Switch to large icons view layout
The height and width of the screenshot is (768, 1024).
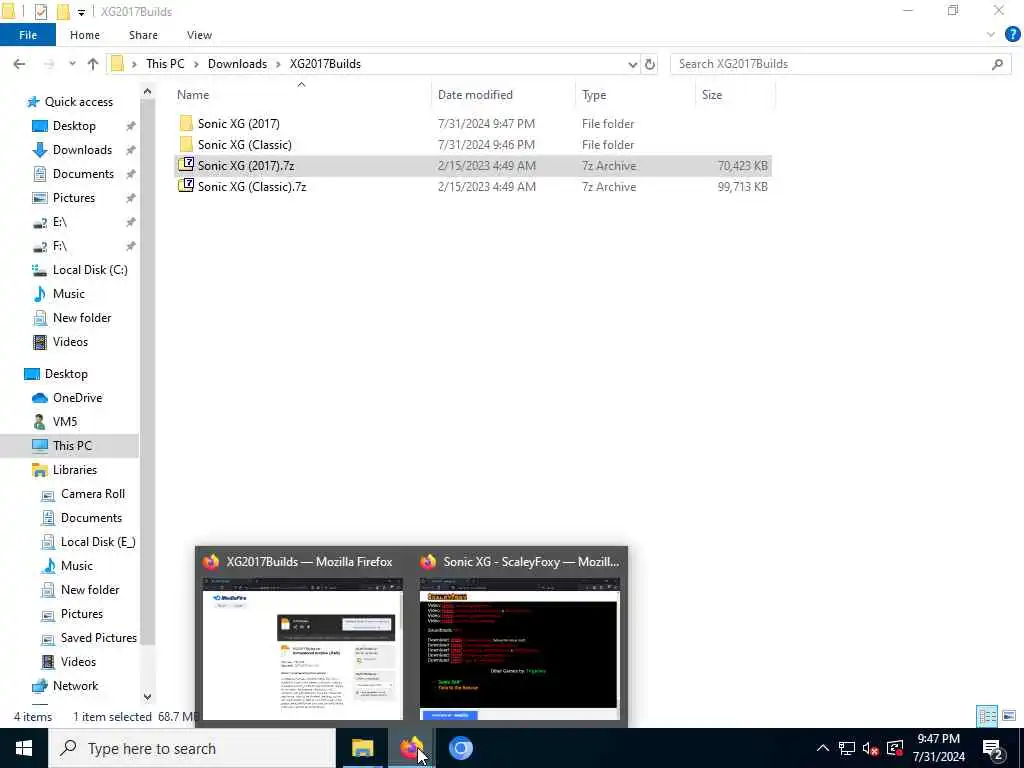coord(1009,716)
